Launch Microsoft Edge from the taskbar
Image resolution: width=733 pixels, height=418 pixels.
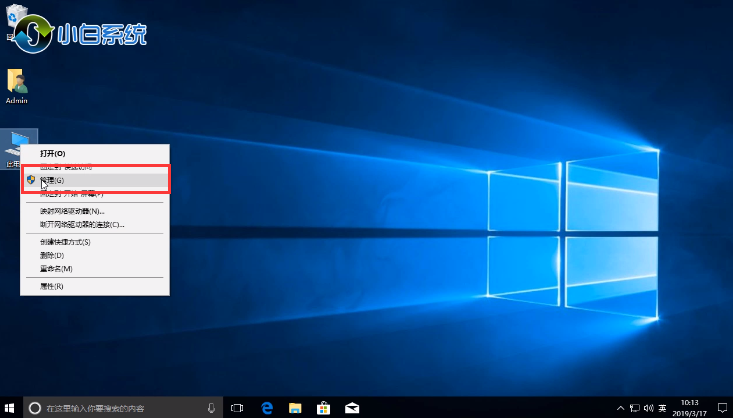click(x=267, y=408)
